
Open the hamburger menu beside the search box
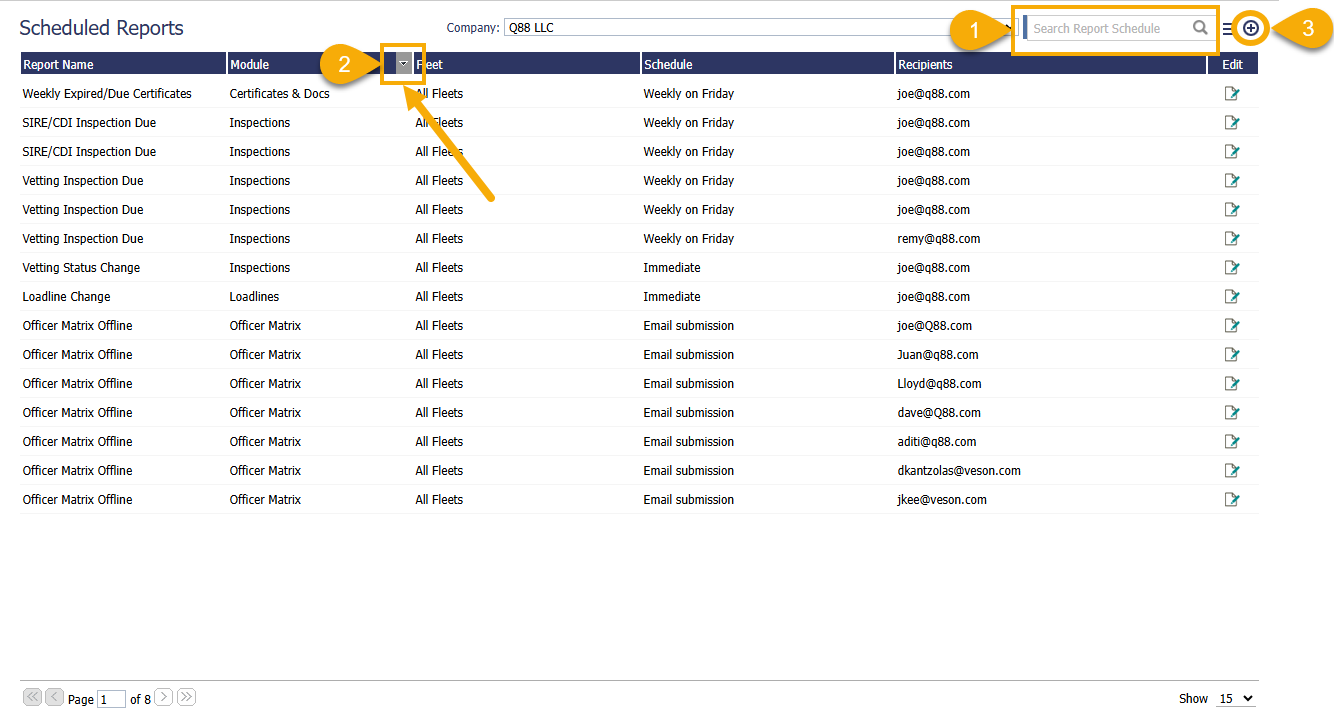click(x=1227, y=29)
